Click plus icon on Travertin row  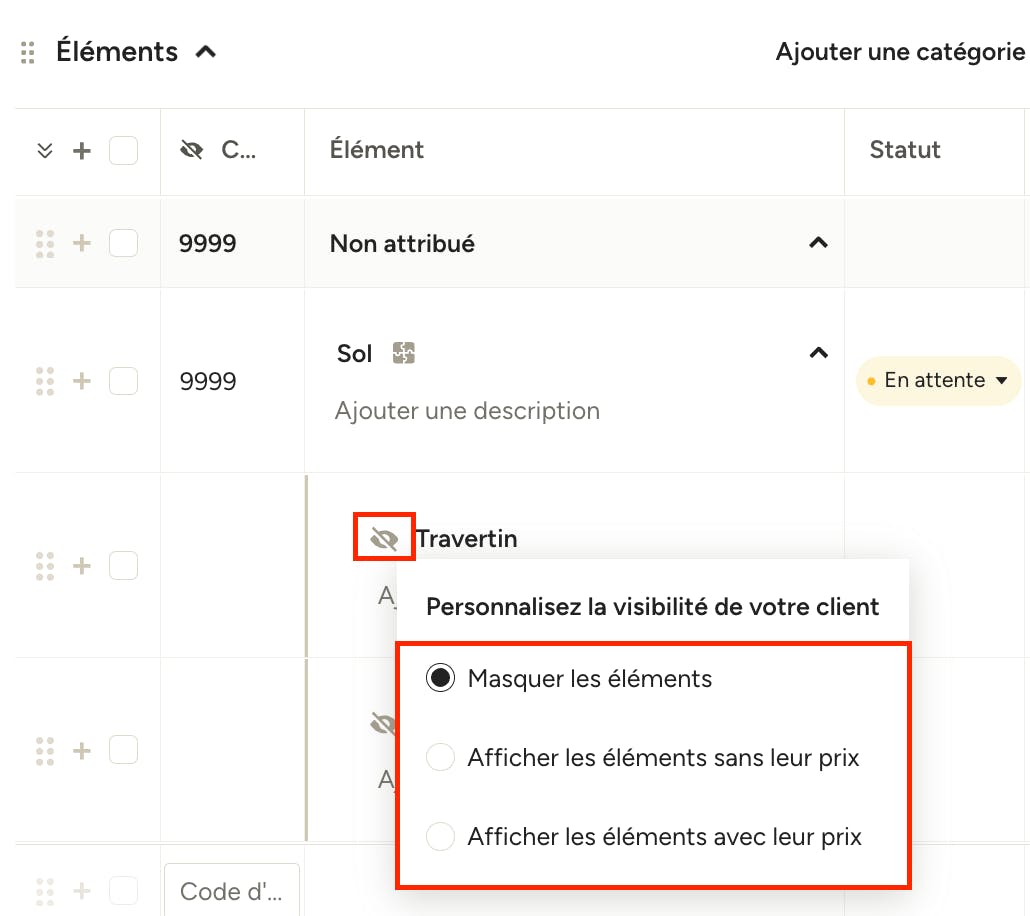click(x=81, y=566)
